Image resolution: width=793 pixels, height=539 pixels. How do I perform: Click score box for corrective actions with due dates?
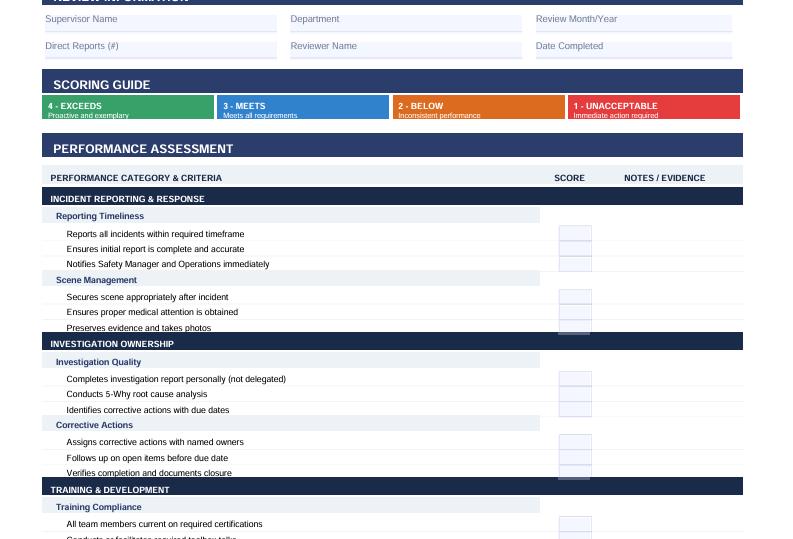pos(575,409)
